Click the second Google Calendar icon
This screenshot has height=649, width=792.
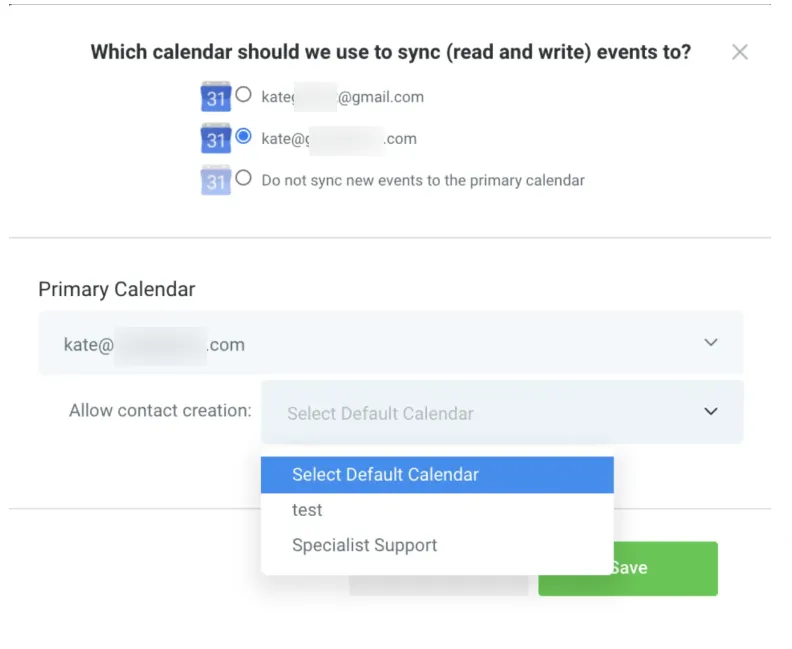[216, 138]
